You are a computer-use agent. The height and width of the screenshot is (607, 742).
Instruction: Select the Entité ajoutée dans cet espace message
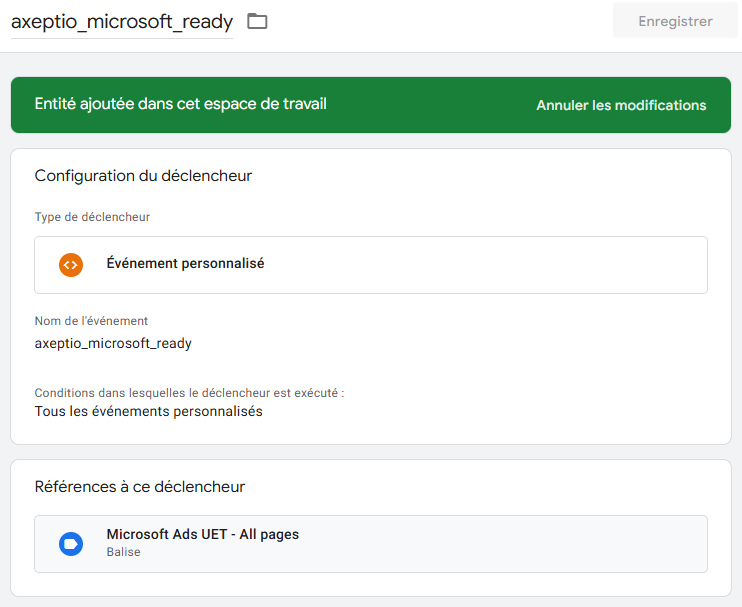181,104
